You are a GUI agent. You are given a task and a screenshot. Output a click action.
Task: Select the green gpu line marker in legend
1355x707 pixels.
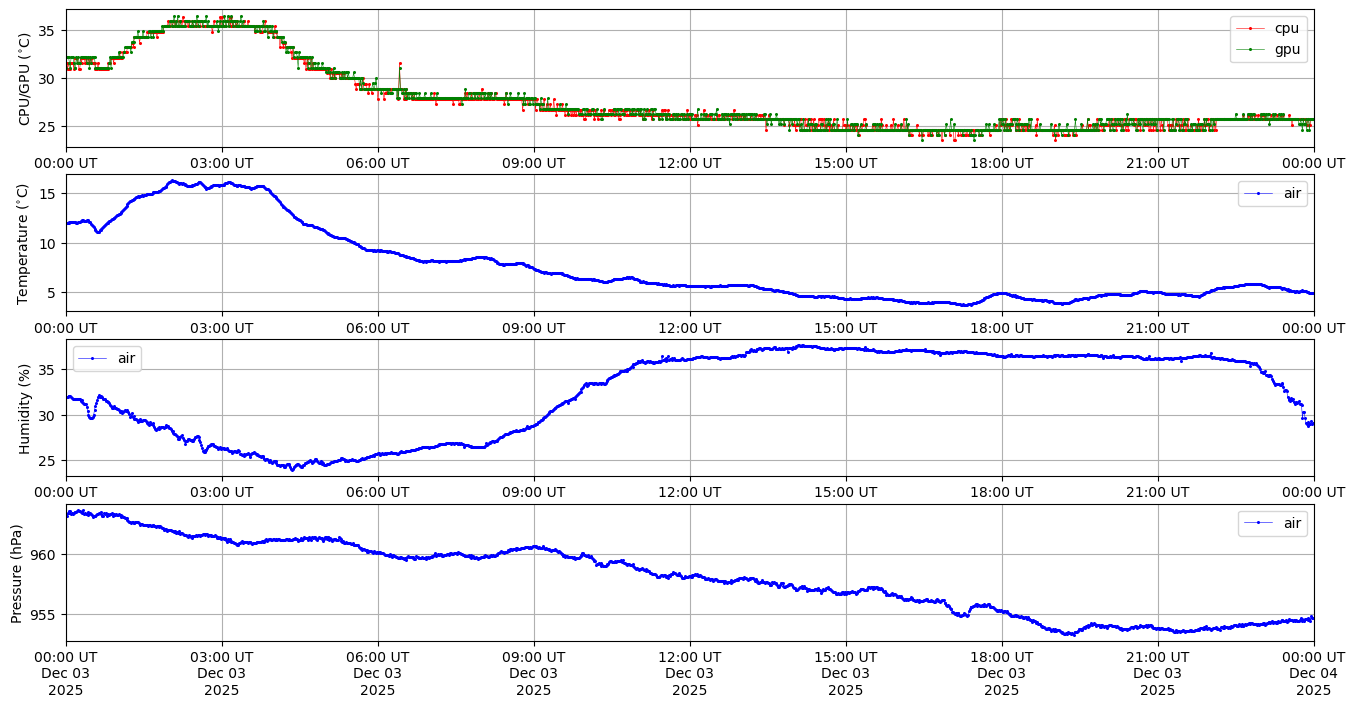[x=1251, y=49]
